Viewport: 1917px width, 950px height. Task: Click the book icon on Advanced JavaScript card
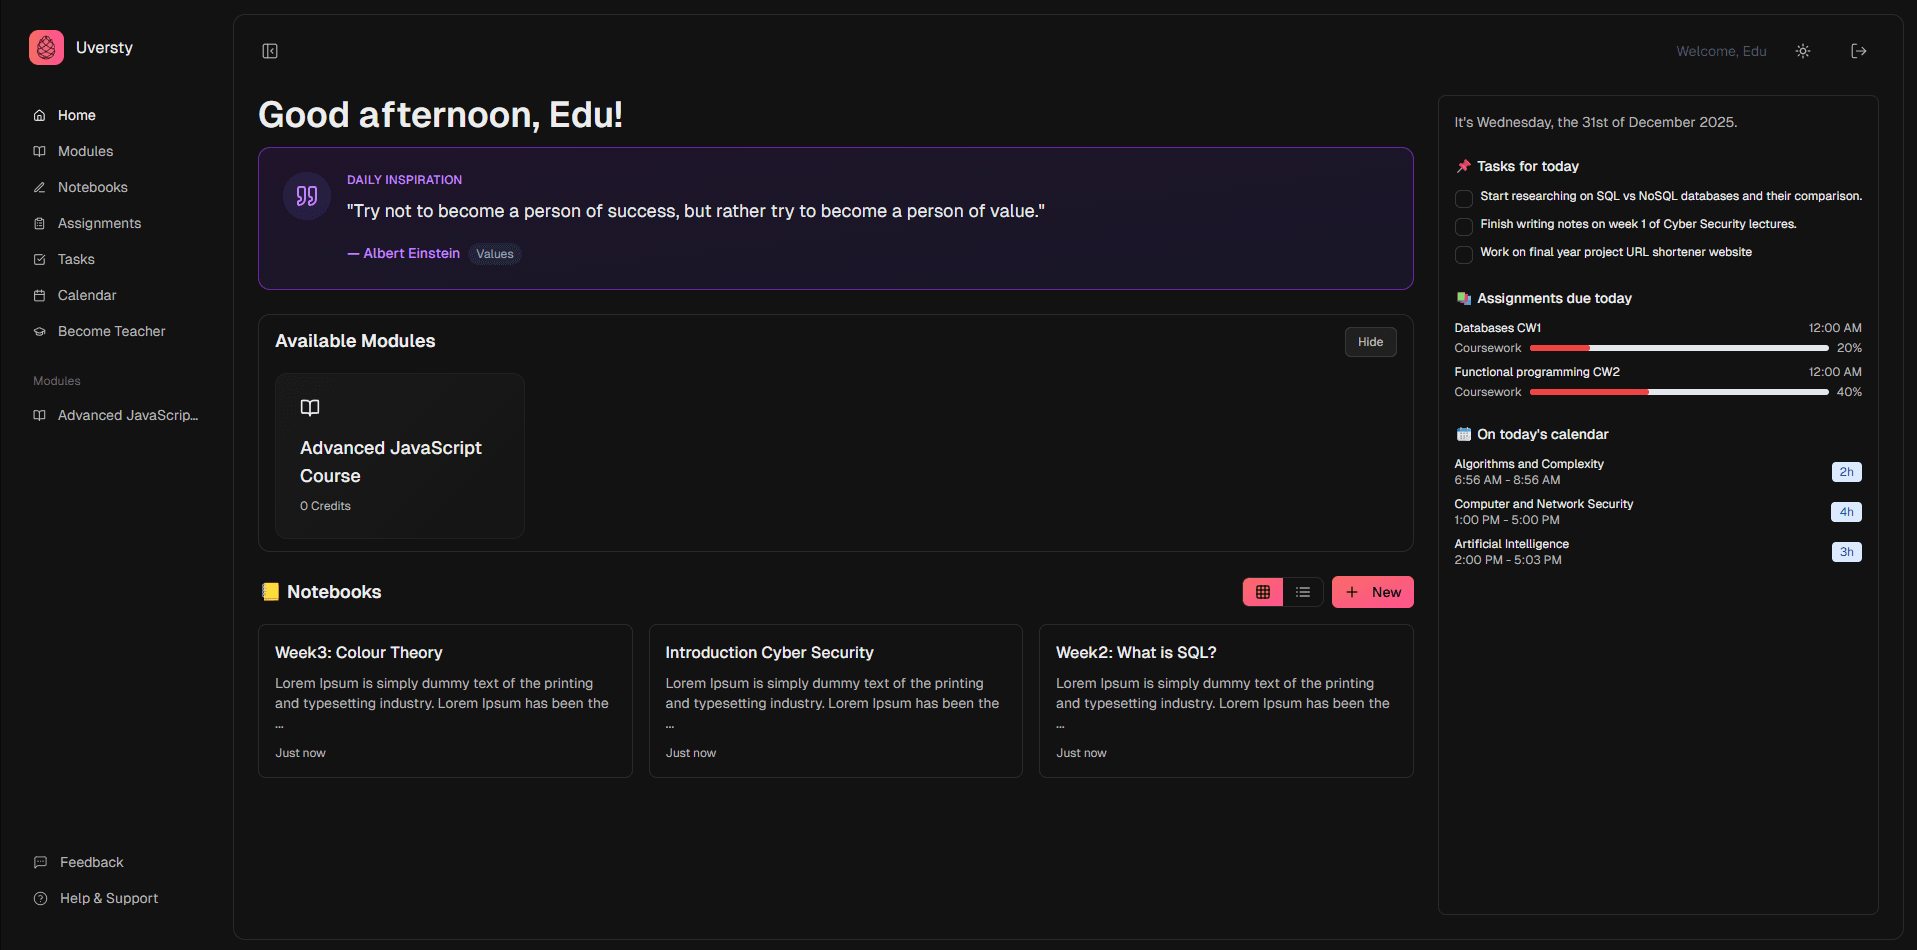click(x=308, y=407)
